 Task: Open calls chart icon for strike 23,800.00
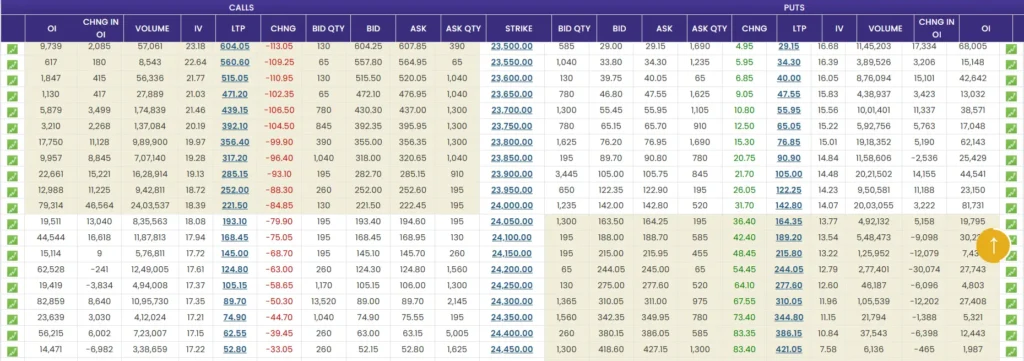click(12, 144)
